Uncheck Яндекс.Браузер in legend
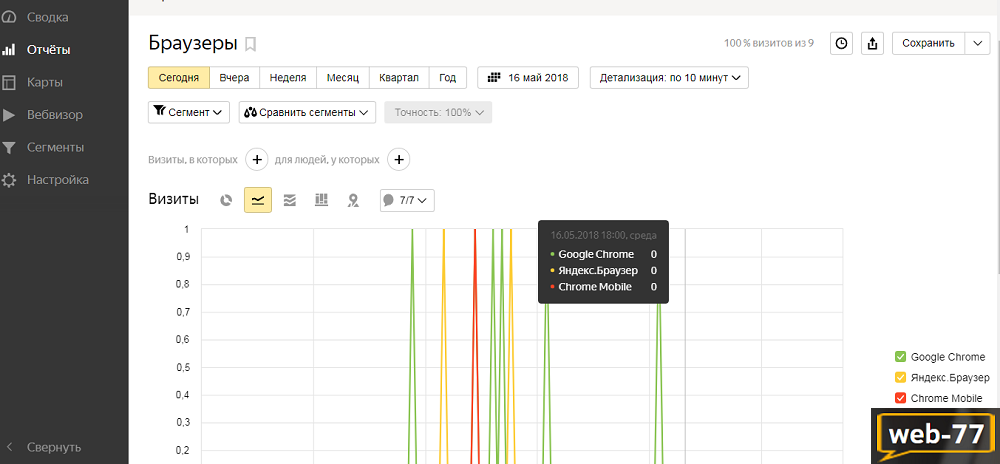Screen dimensions: 1000x464 [901, 377]
